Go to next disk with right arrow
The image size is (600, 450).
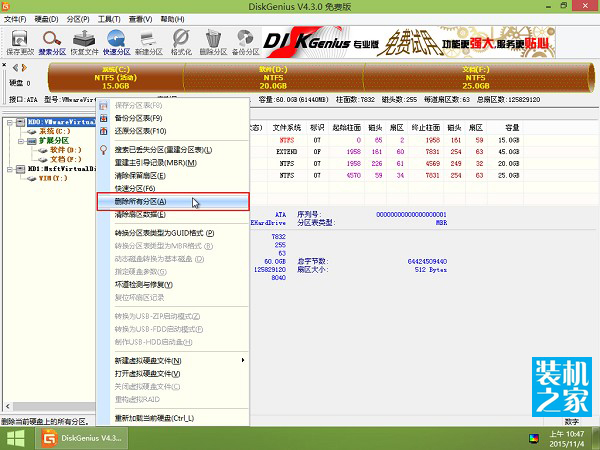(x=24, y=68)
